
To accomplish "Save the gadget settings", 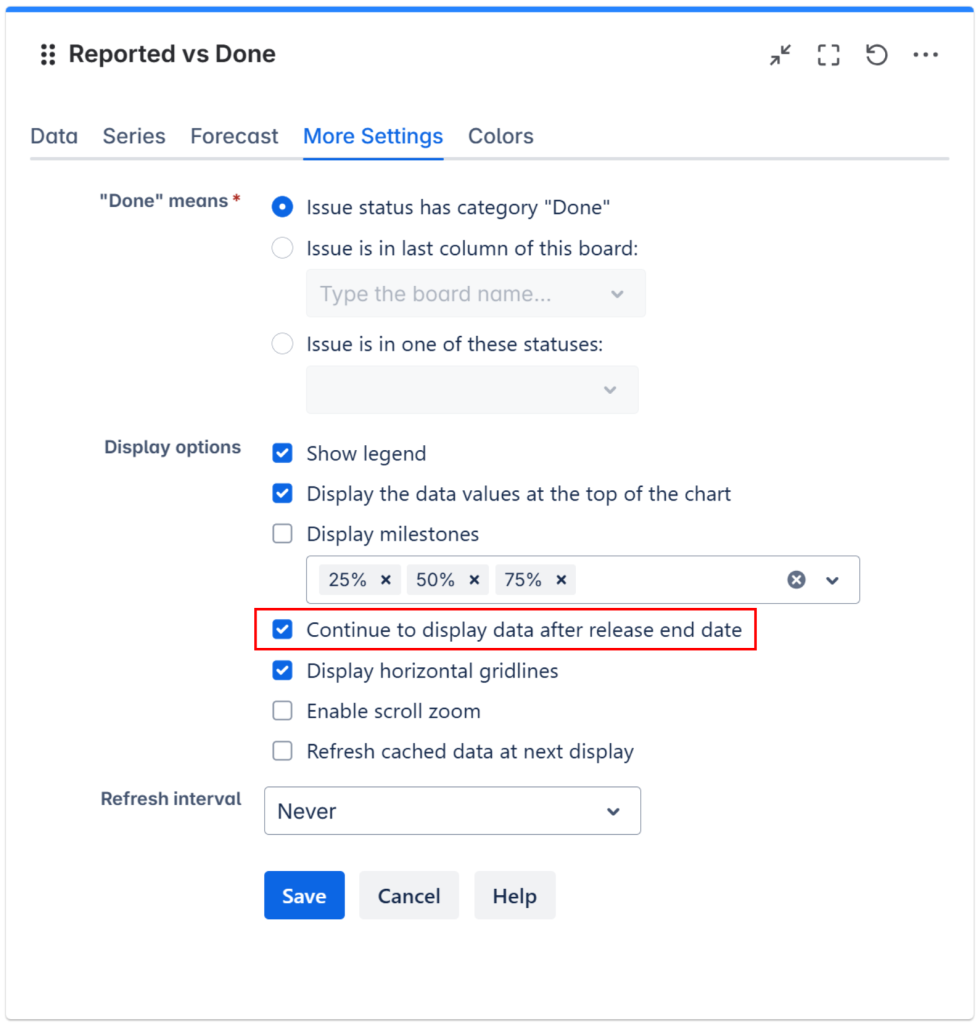I will click(x=304, y=895).
